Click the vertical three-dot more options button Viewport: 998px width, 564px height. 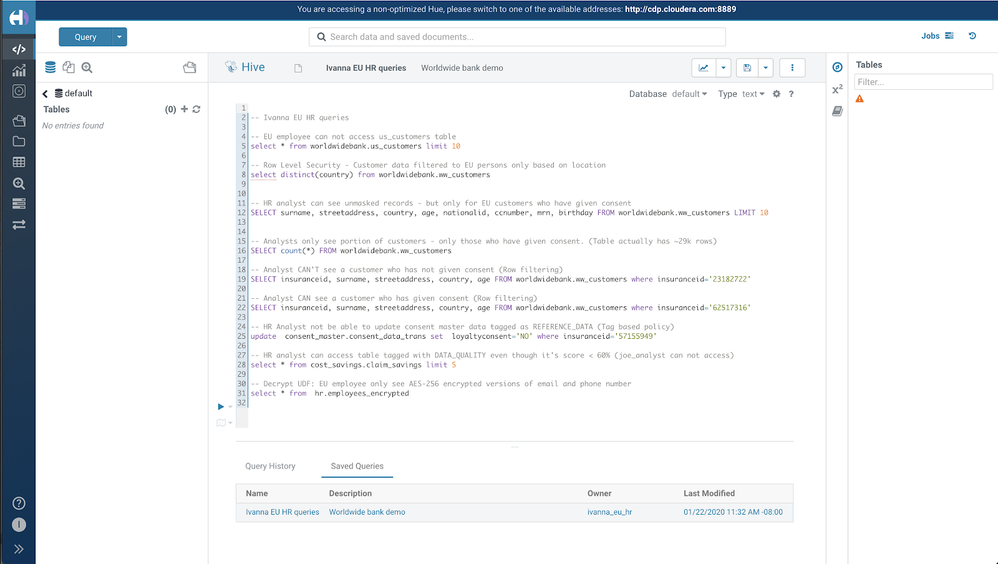(x=792, y=68)
